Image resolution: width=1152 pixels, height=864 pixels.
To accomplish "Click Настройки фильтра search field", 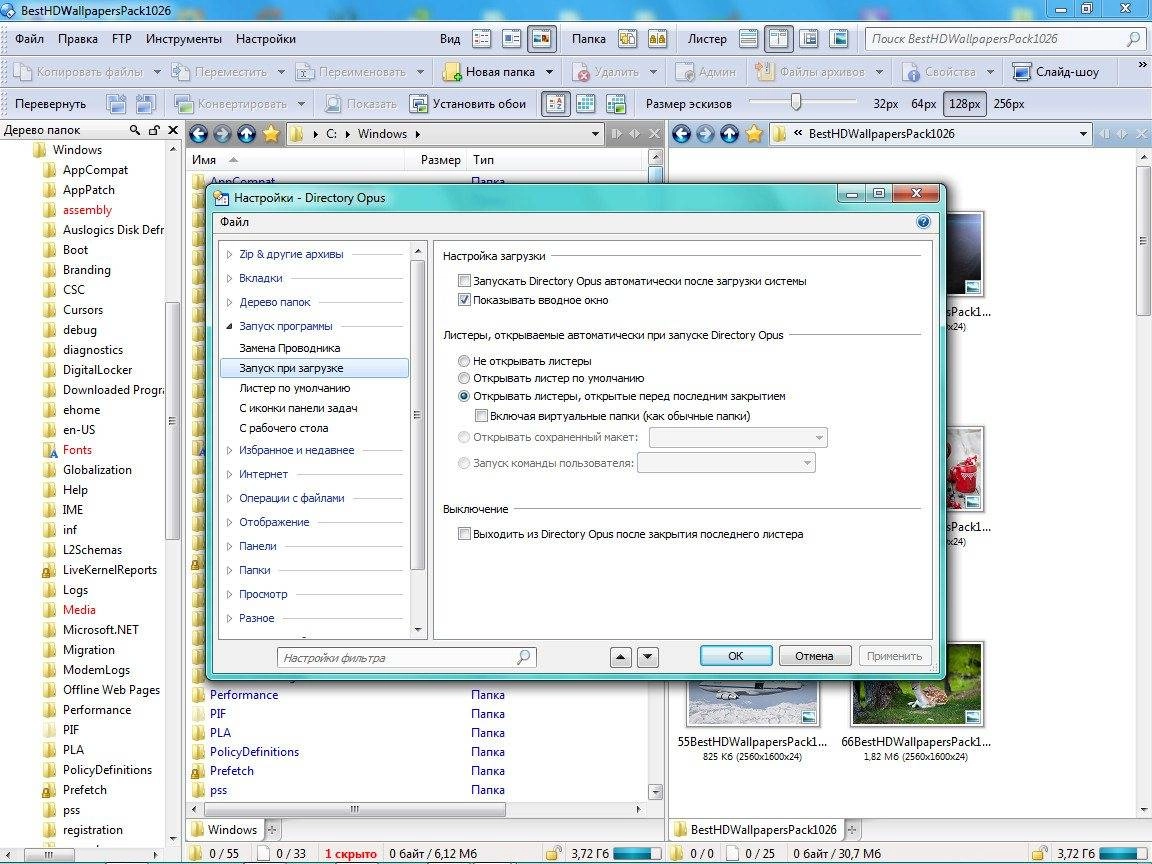I will 406,658.
